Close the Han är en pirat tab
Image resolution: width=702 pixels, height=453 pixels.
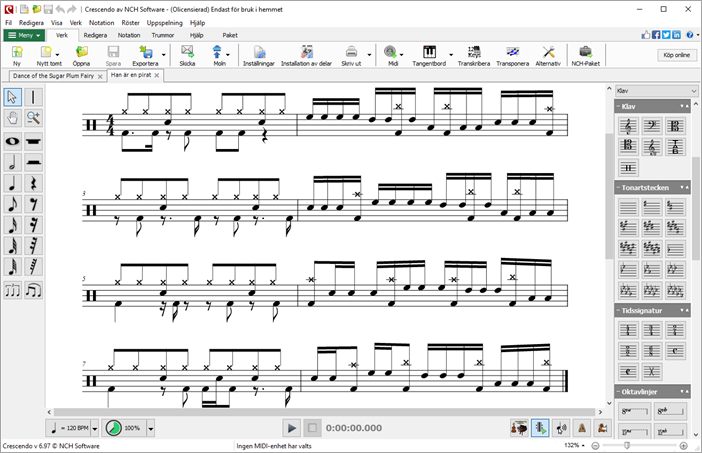tap(157, 75)
